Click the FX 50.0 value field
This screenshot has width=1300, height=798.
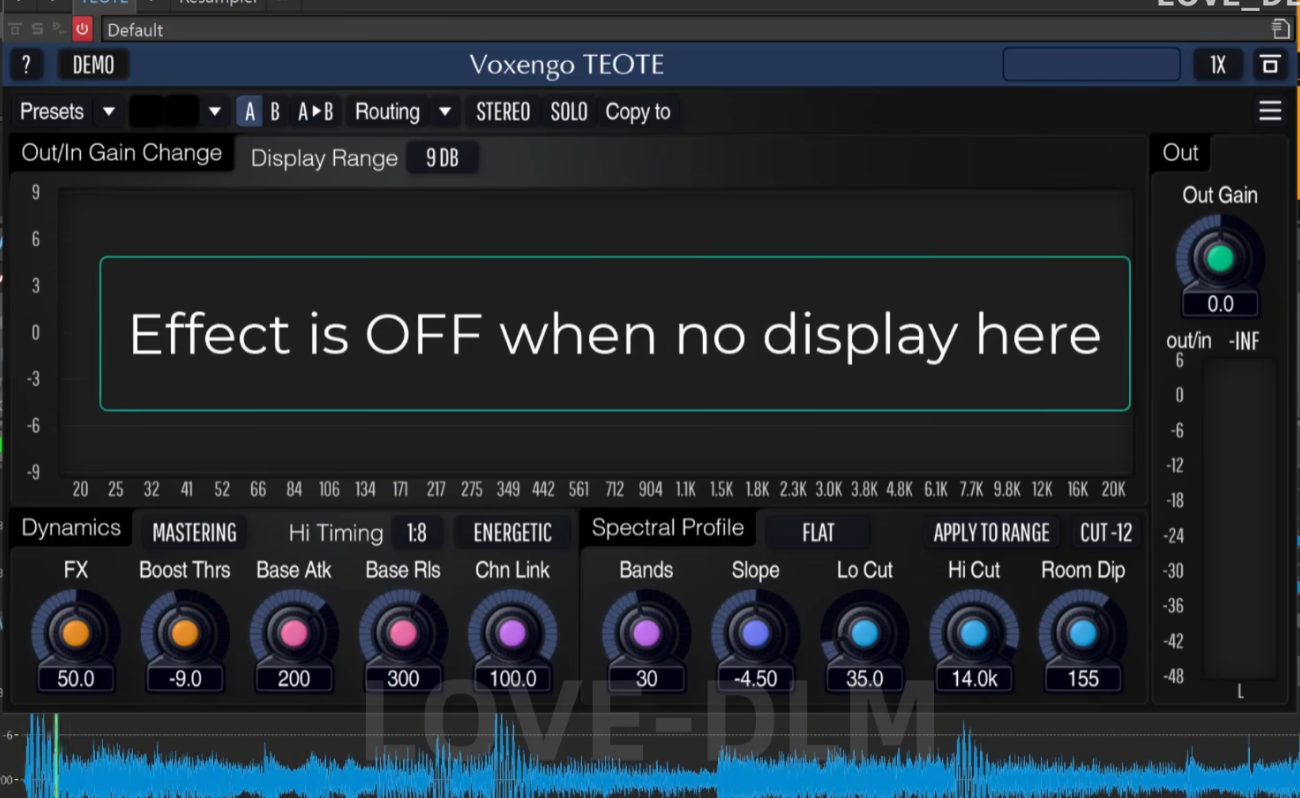(x=76, y=679)
